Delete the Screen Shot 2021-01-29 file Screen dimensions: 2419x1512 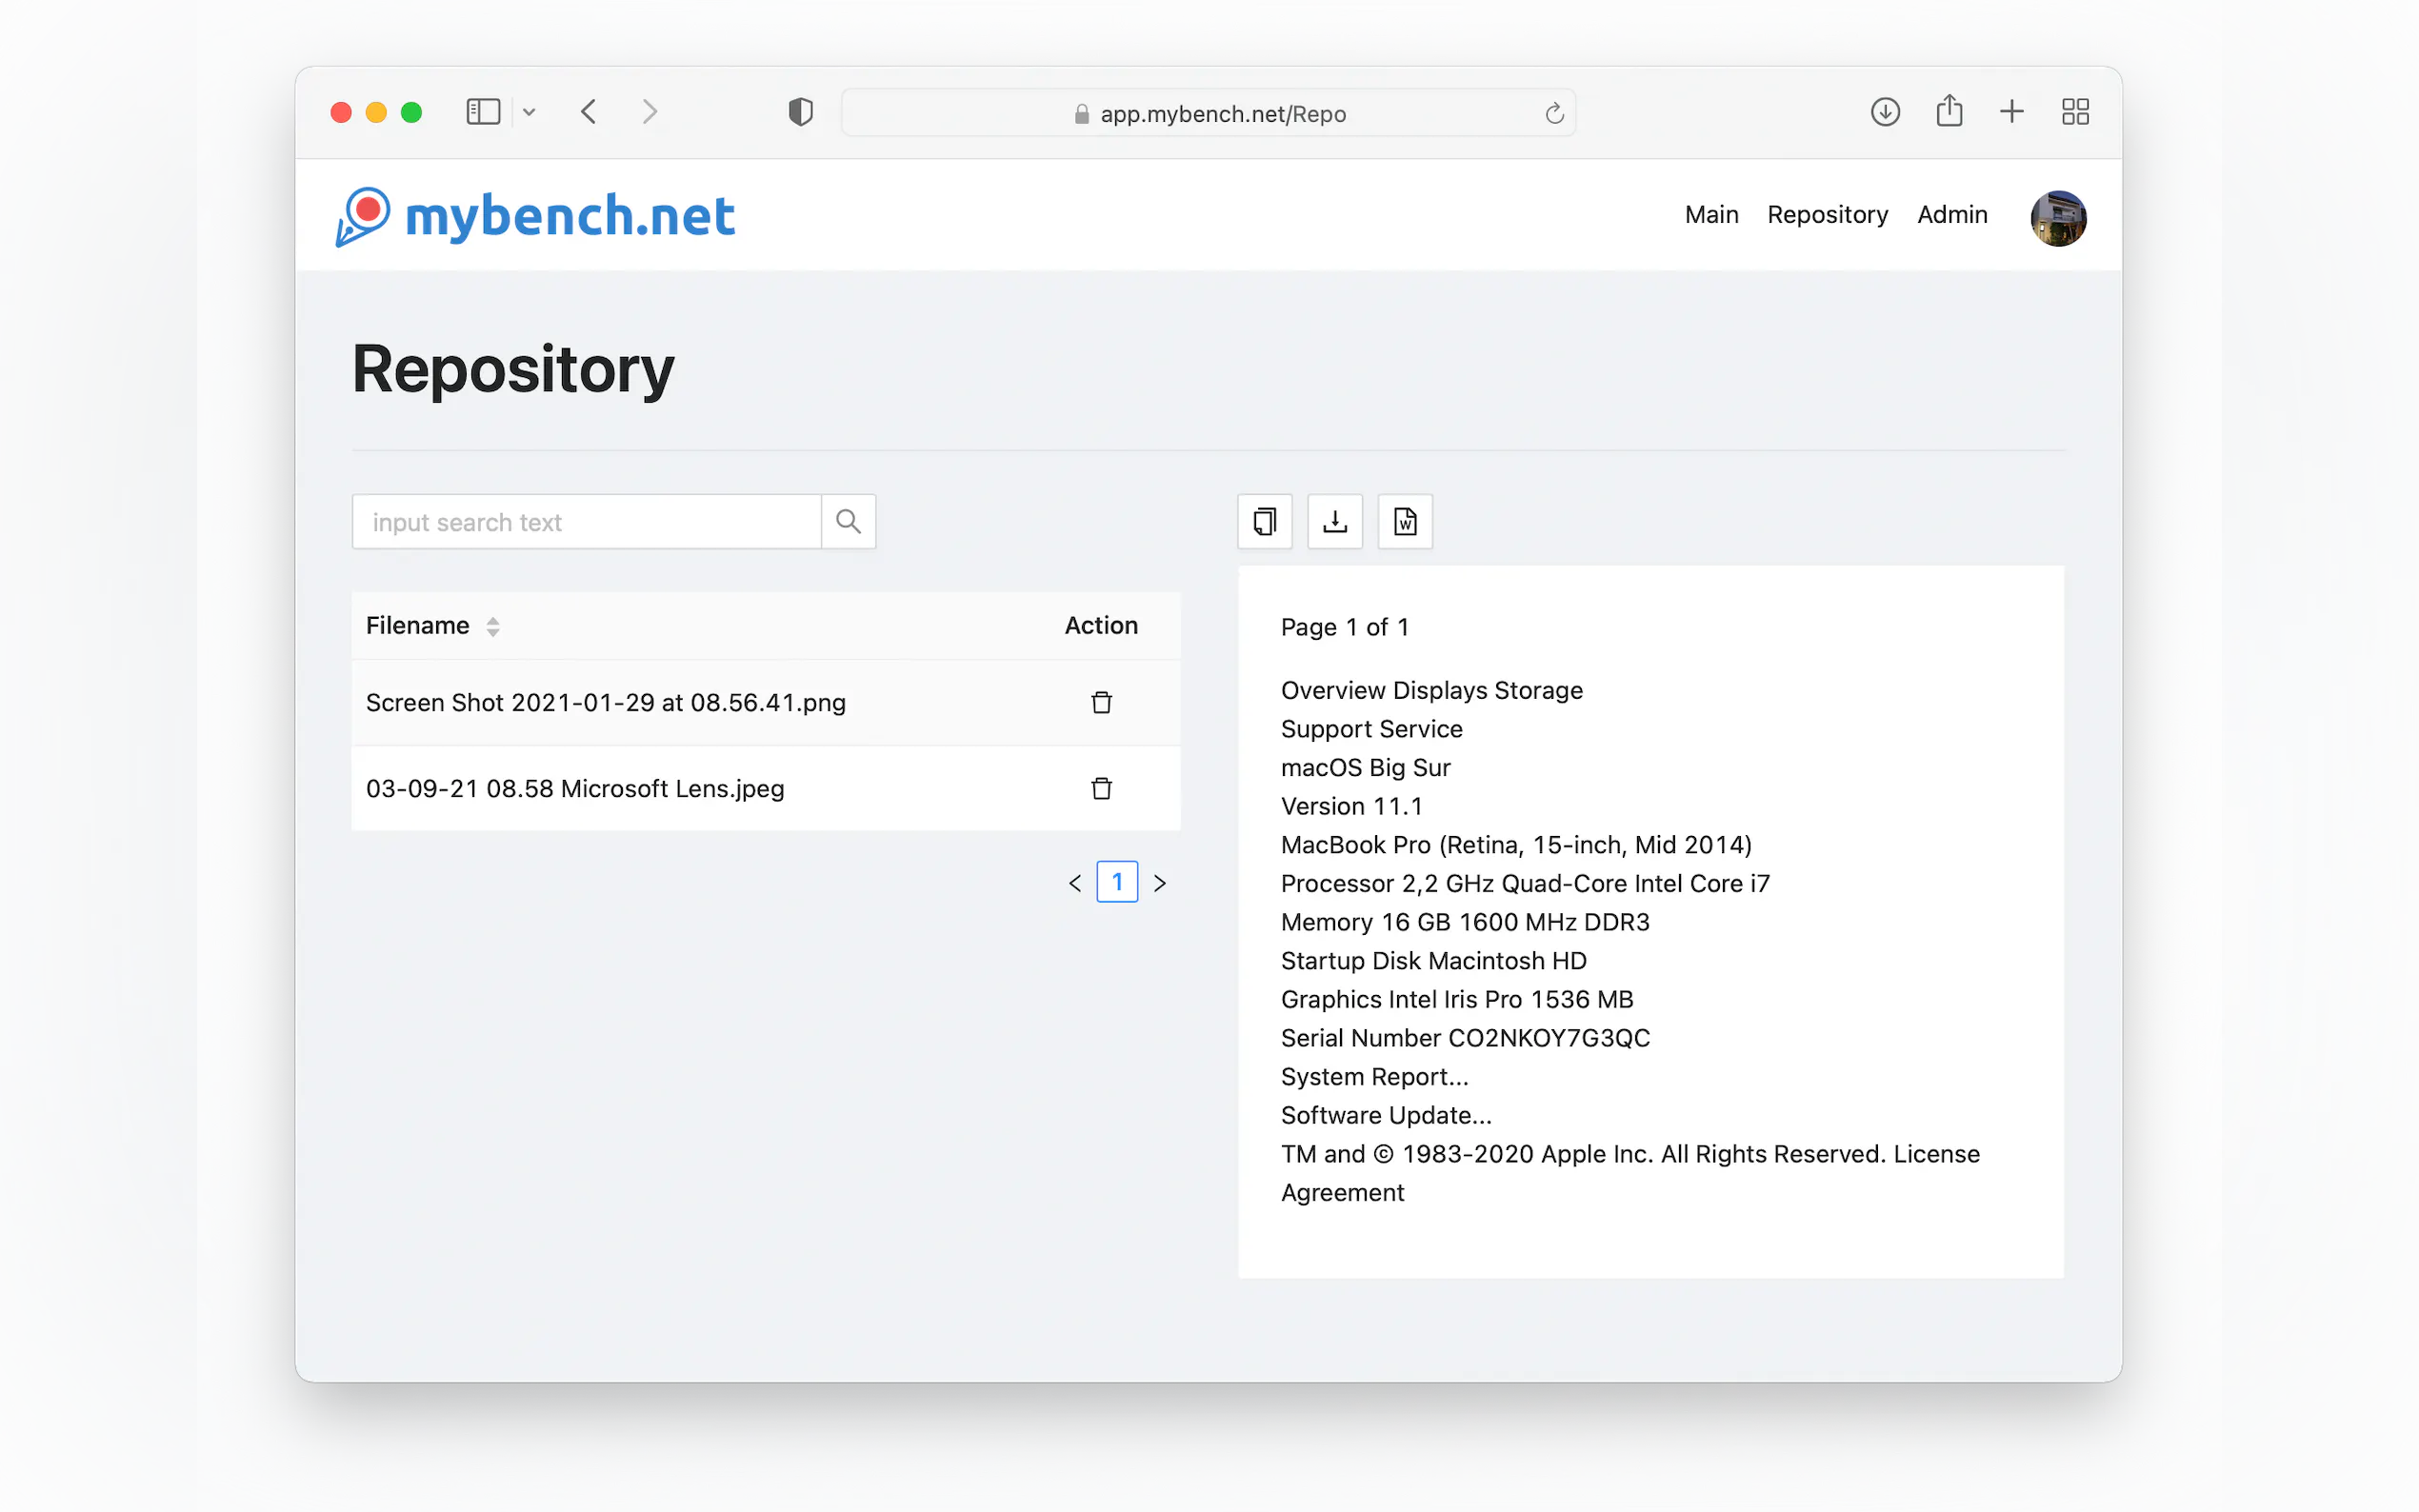coord(1101,703)
